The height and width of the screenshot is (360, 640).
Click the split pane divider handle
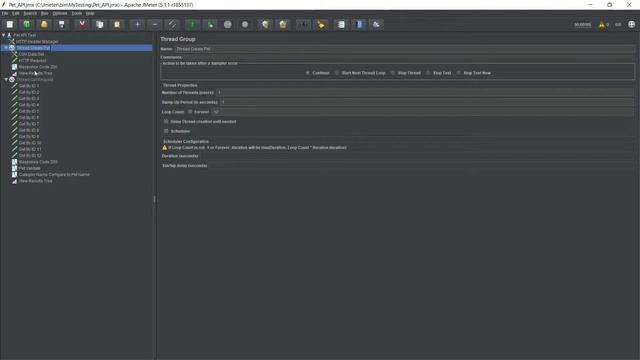point(154,199)
